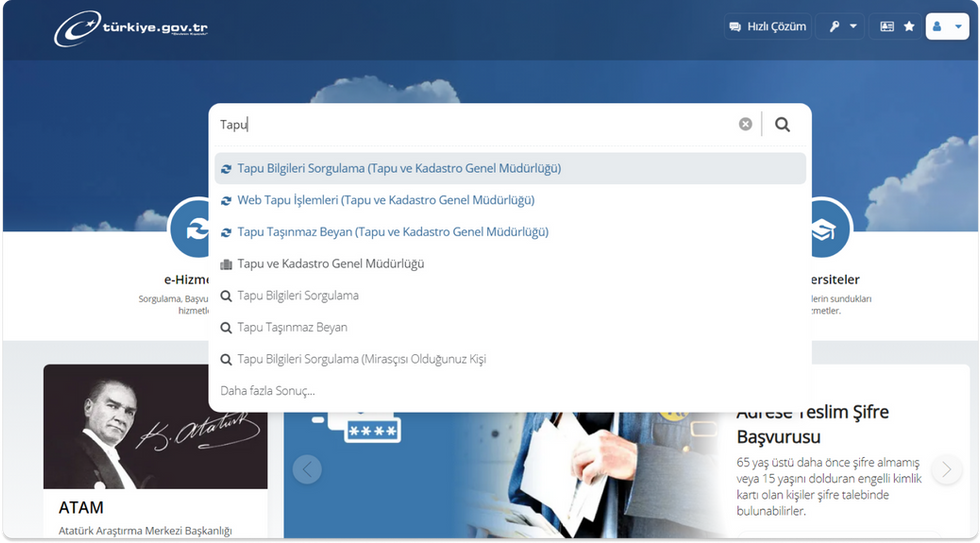980x543 pixels.
Task: Click Atatürk Araştırma Merkezi Başkanlığı text
Action: tap(145, 531)
